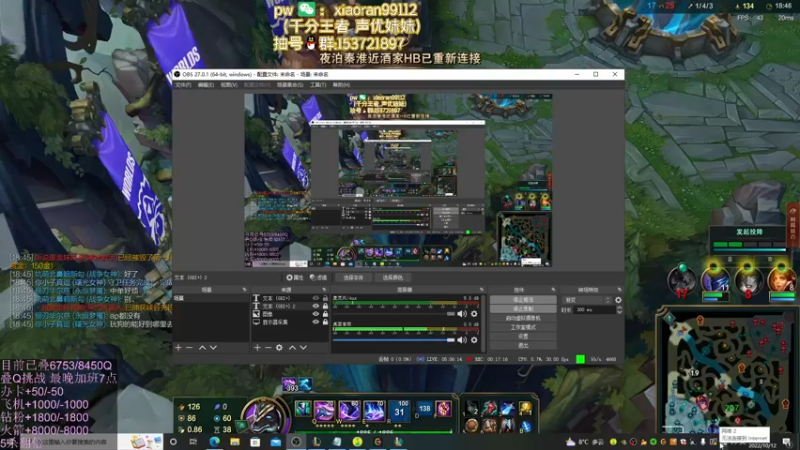Open source properties gear in Sources panel
This screenshot has height=450, width=800.
(x=279, y=347)
